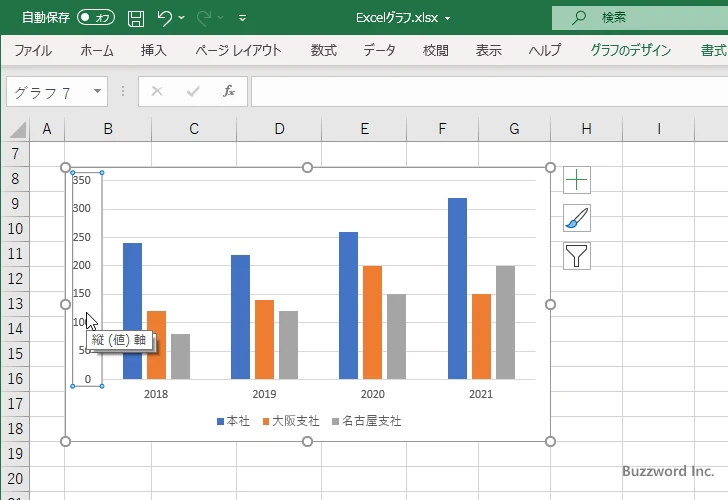Click the 本社 legend entry

(234, 421)
